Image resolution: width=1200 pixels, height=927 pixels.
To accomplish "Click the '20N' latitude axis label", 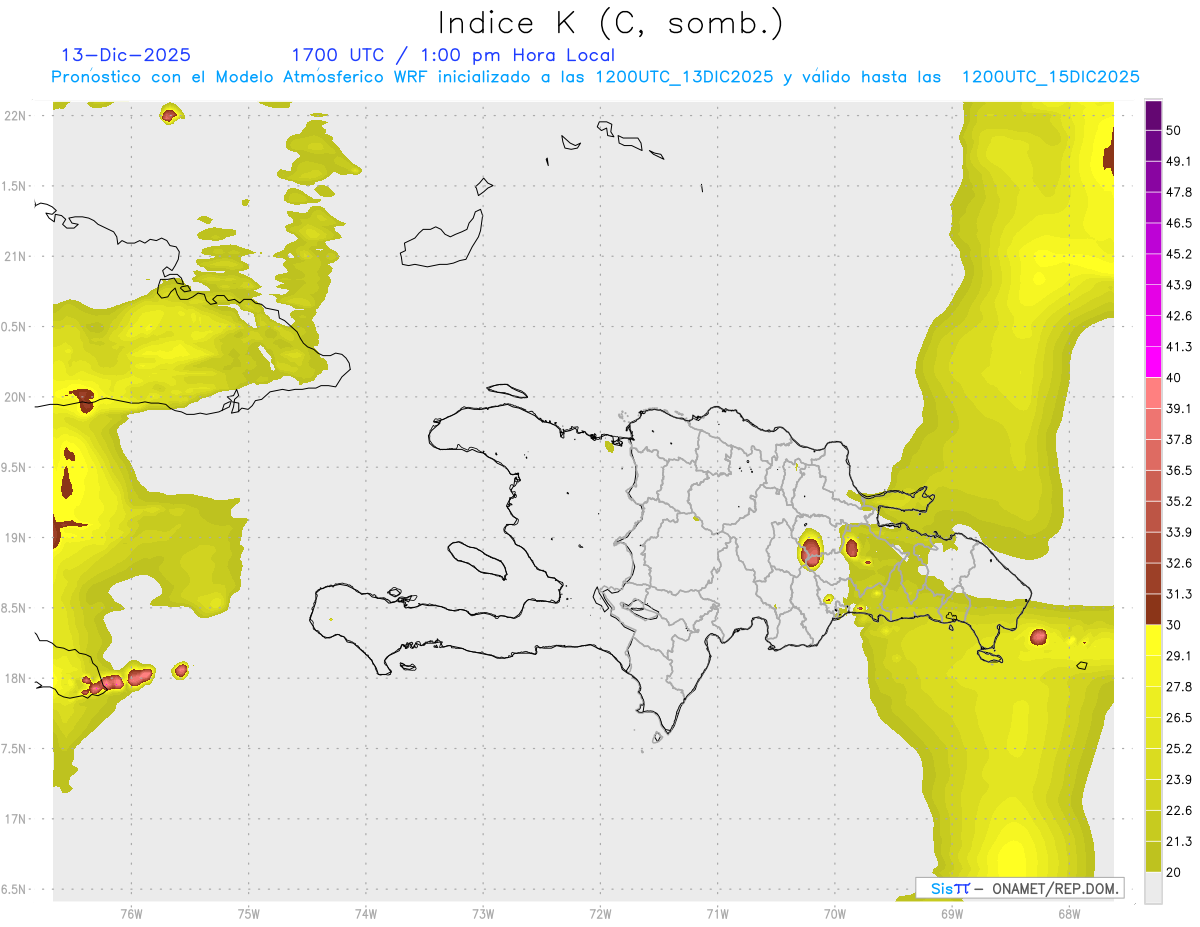I will pos(15,397).
